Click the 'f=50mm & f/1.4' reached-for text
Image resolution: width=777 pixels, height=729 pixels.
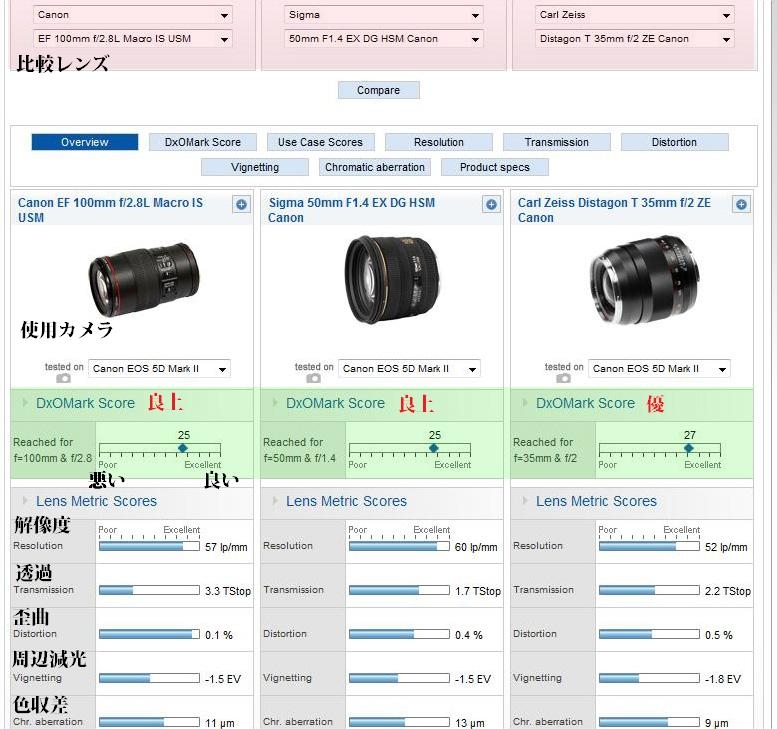(x=299, y=458)
